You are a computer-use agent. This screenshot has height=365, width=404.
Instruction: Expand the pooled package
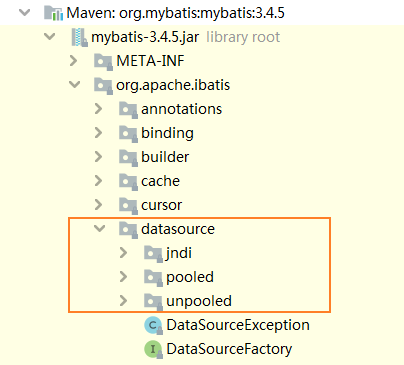(123, 277)
